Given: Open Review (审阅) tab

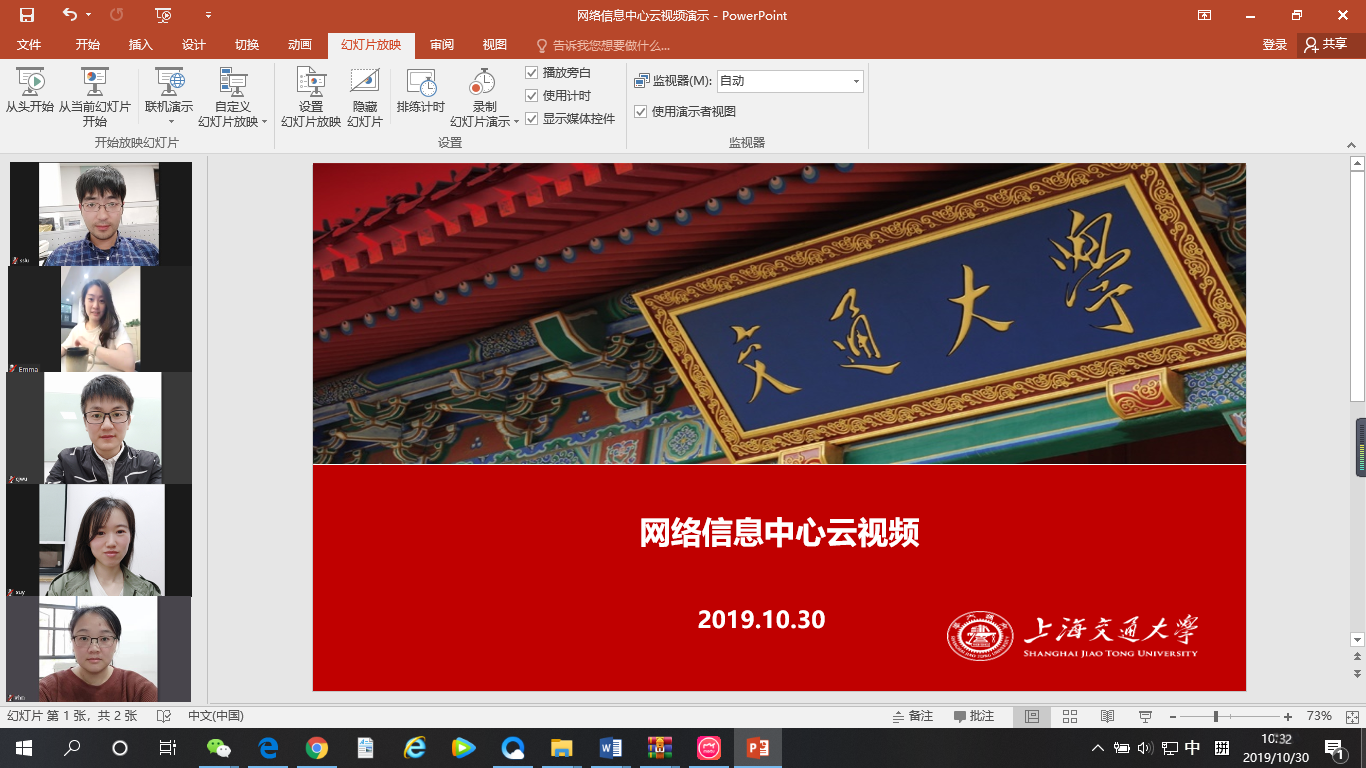Looking at the screenshot, I should [442, 45].
